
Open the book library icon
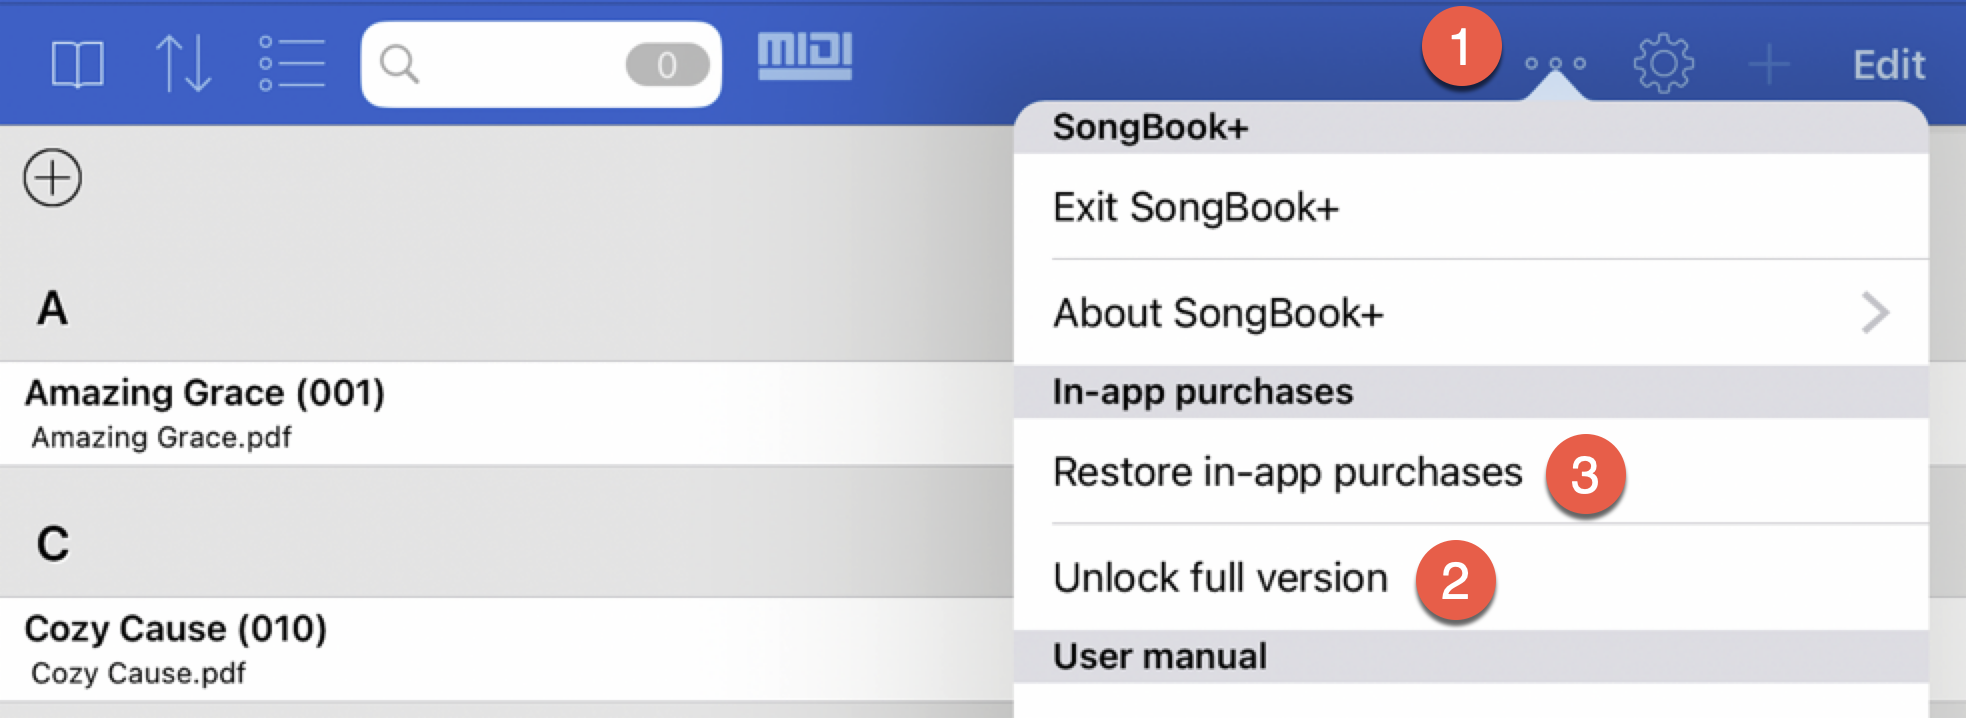(x=77, y=65)
